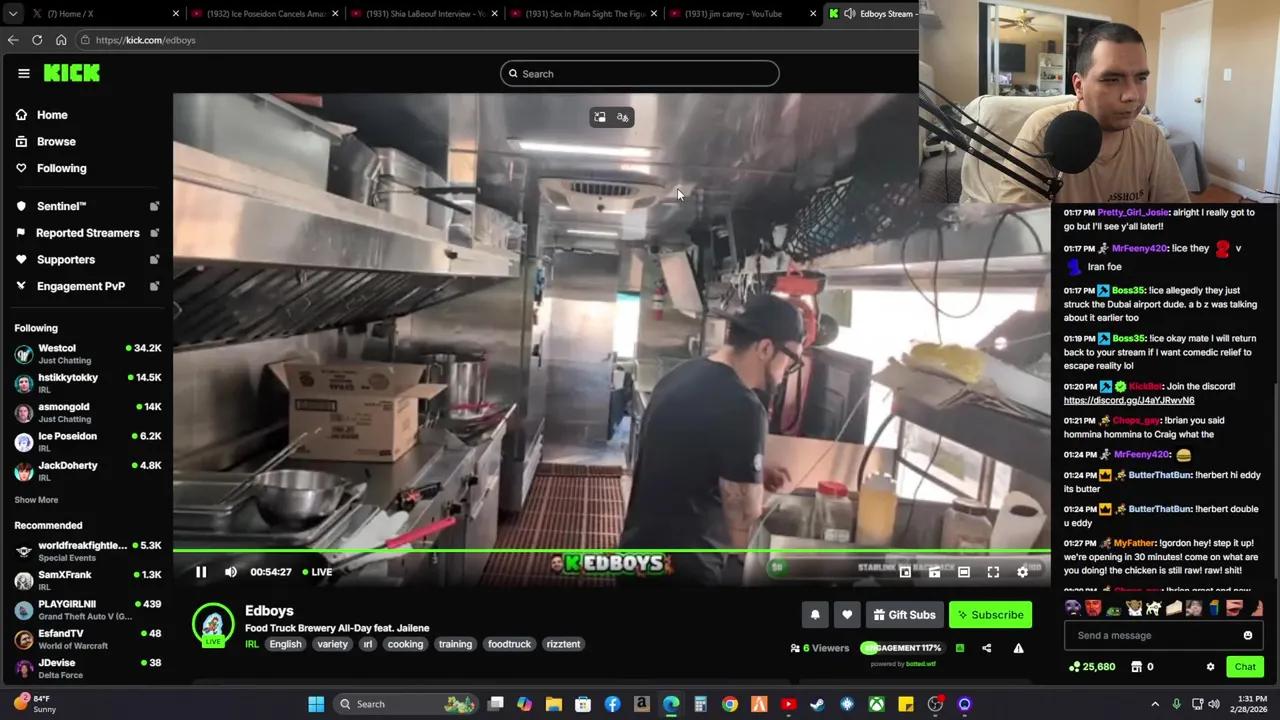Switch to the jim carrey YouTube tab
This screenshot has width=1280, height=720.
point(743,14)
